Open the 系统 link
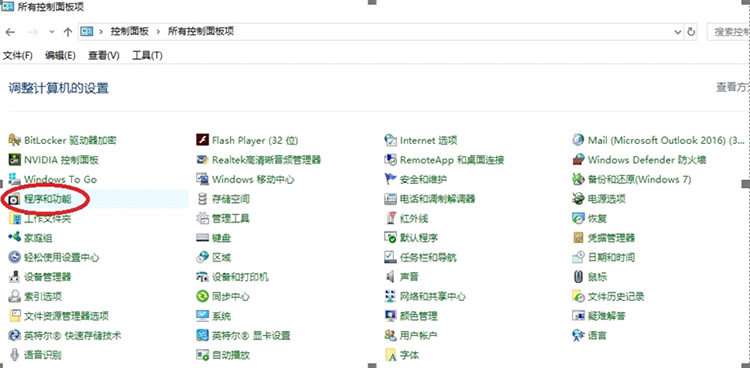Image resolution: width=750 pixels, height=368 pixels. [221, 316]
